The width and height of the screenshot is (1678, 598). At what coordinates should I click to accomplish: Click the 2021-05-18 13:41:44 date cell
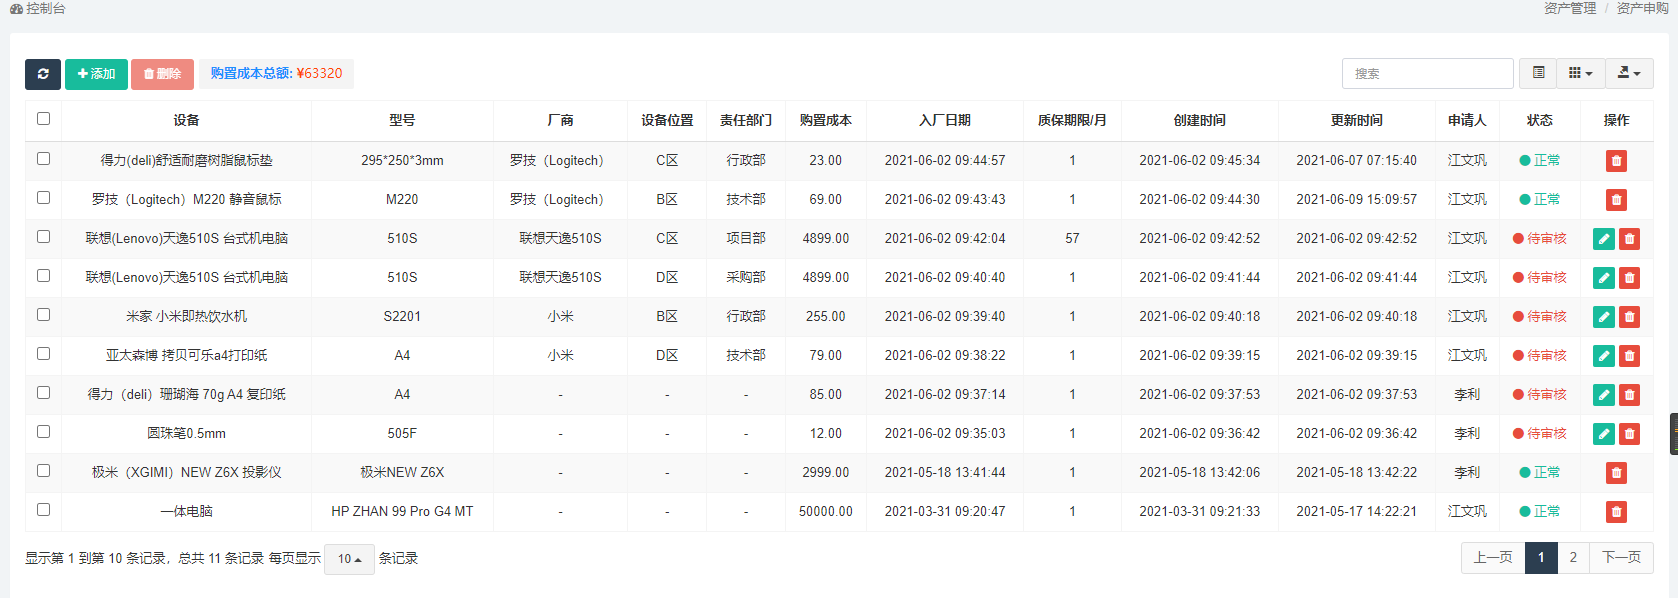point(945,472)
